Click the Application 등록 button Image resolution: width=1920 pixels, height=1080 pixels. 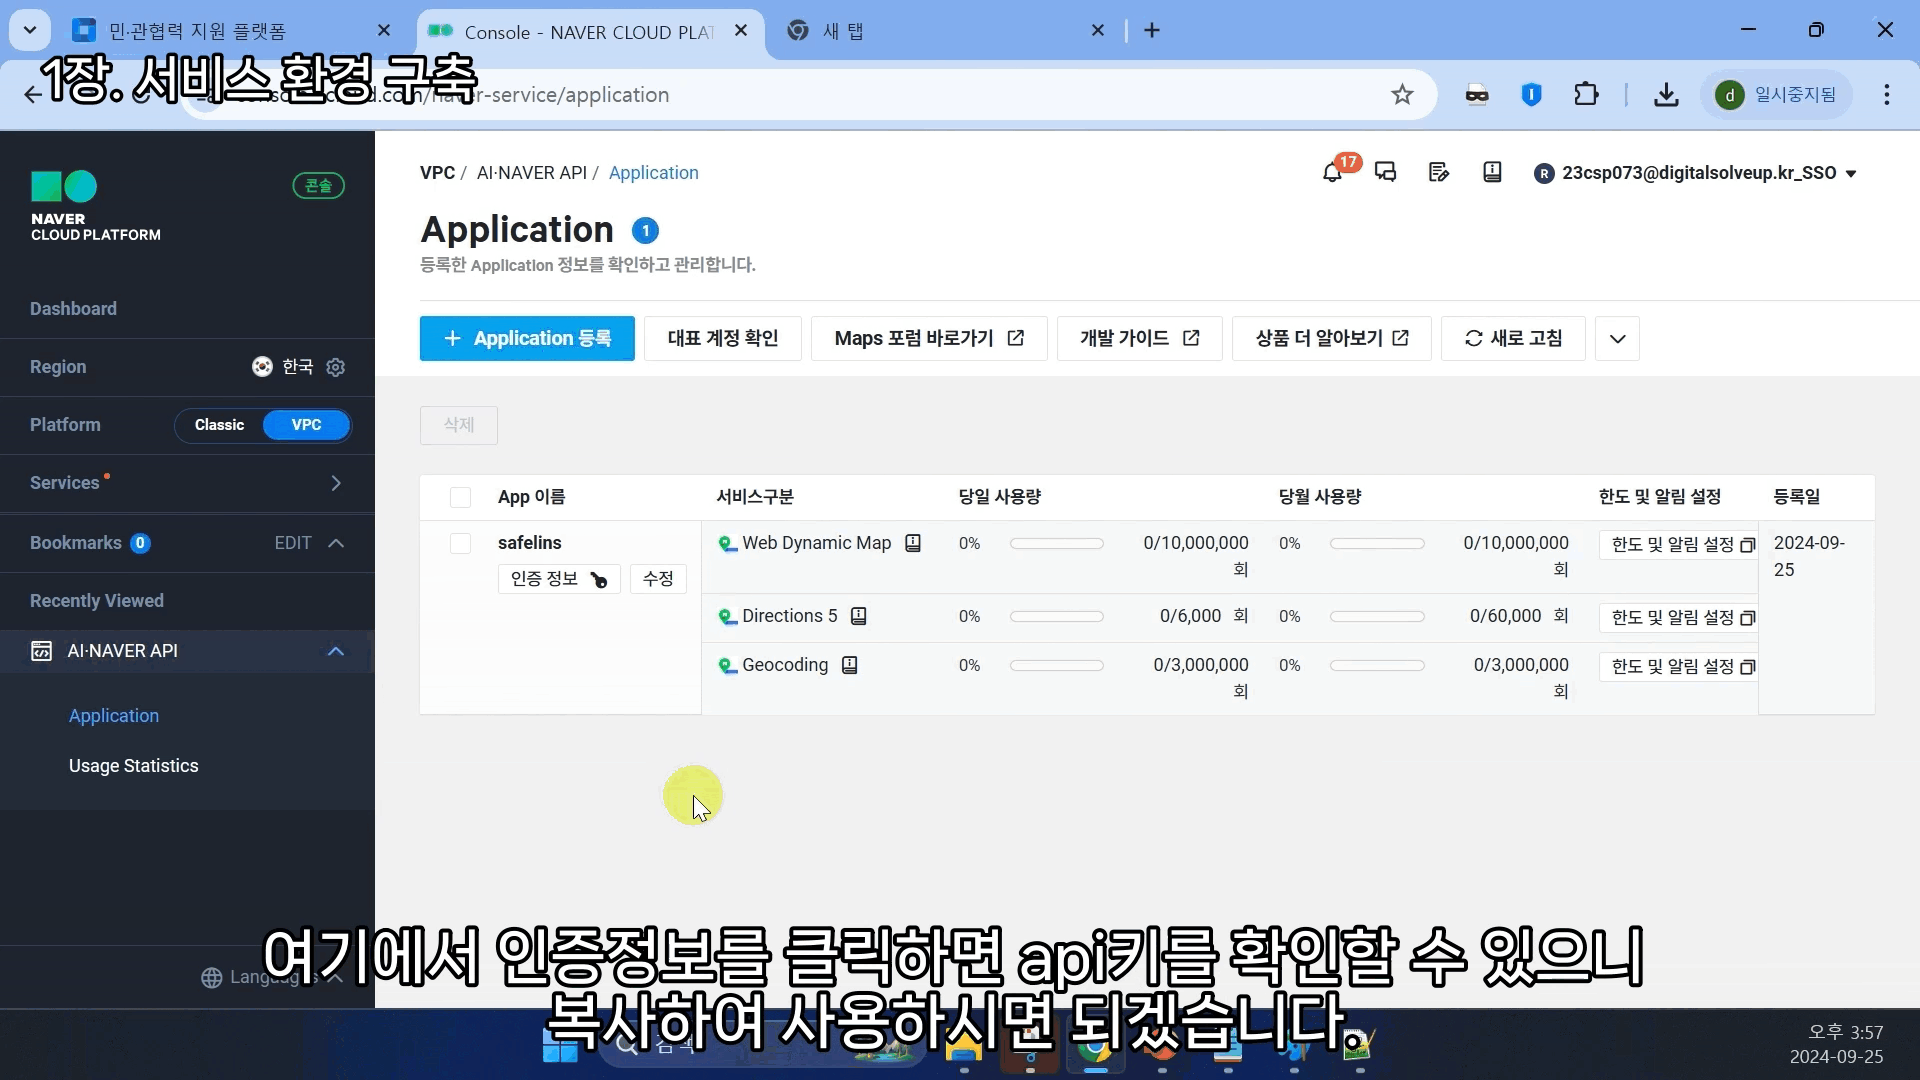(x=527, y=339)
